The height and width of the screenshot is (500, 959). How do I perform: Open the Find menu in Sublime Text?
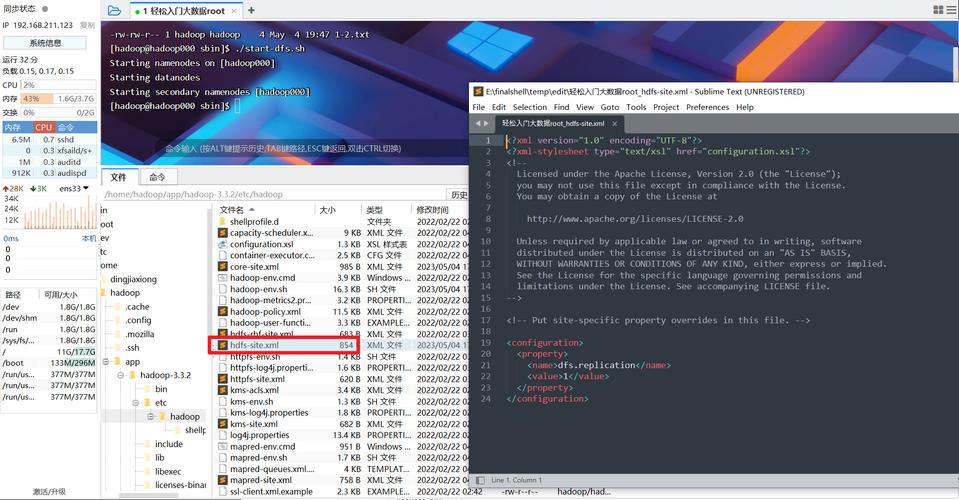point(561,107)
